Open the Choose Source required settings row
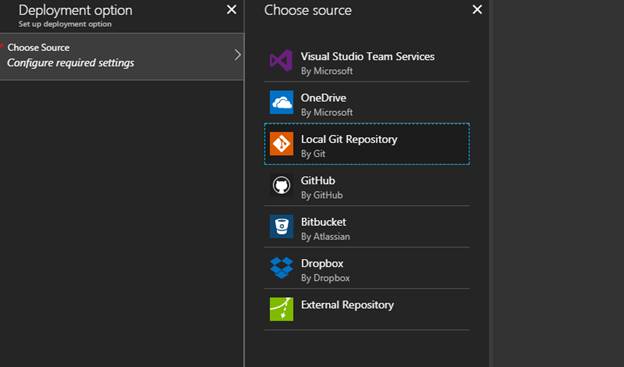The width and height of the screenshot is (624, 367). tap(122, 57)
